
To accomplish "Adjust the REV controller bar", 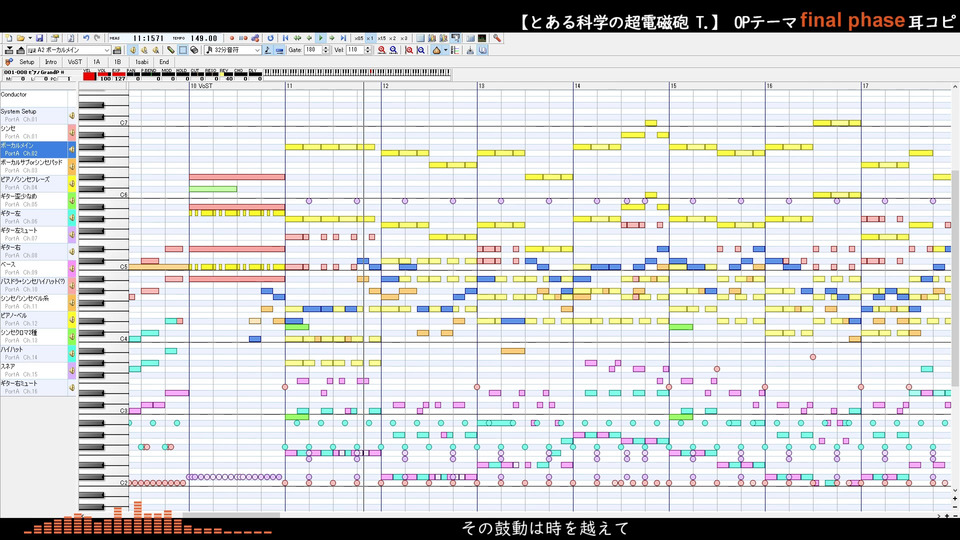I will [226, 73].
